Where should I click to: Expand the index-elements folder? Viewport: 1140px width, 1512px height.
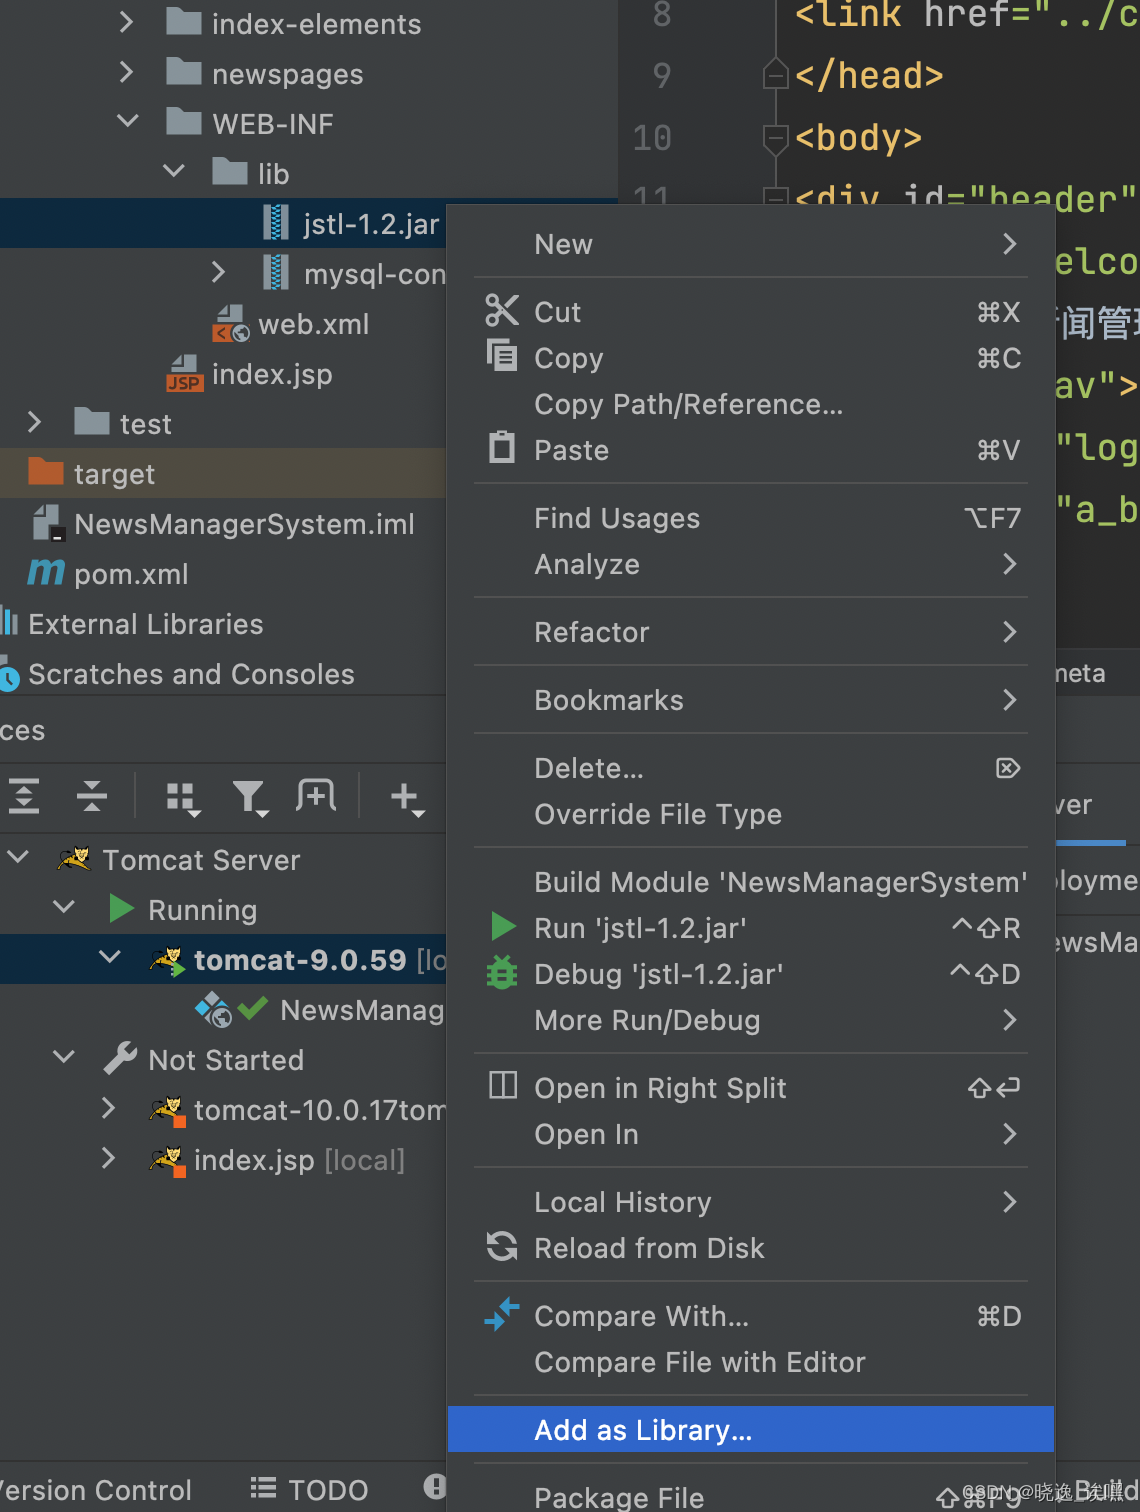click(x=126, y=21)
